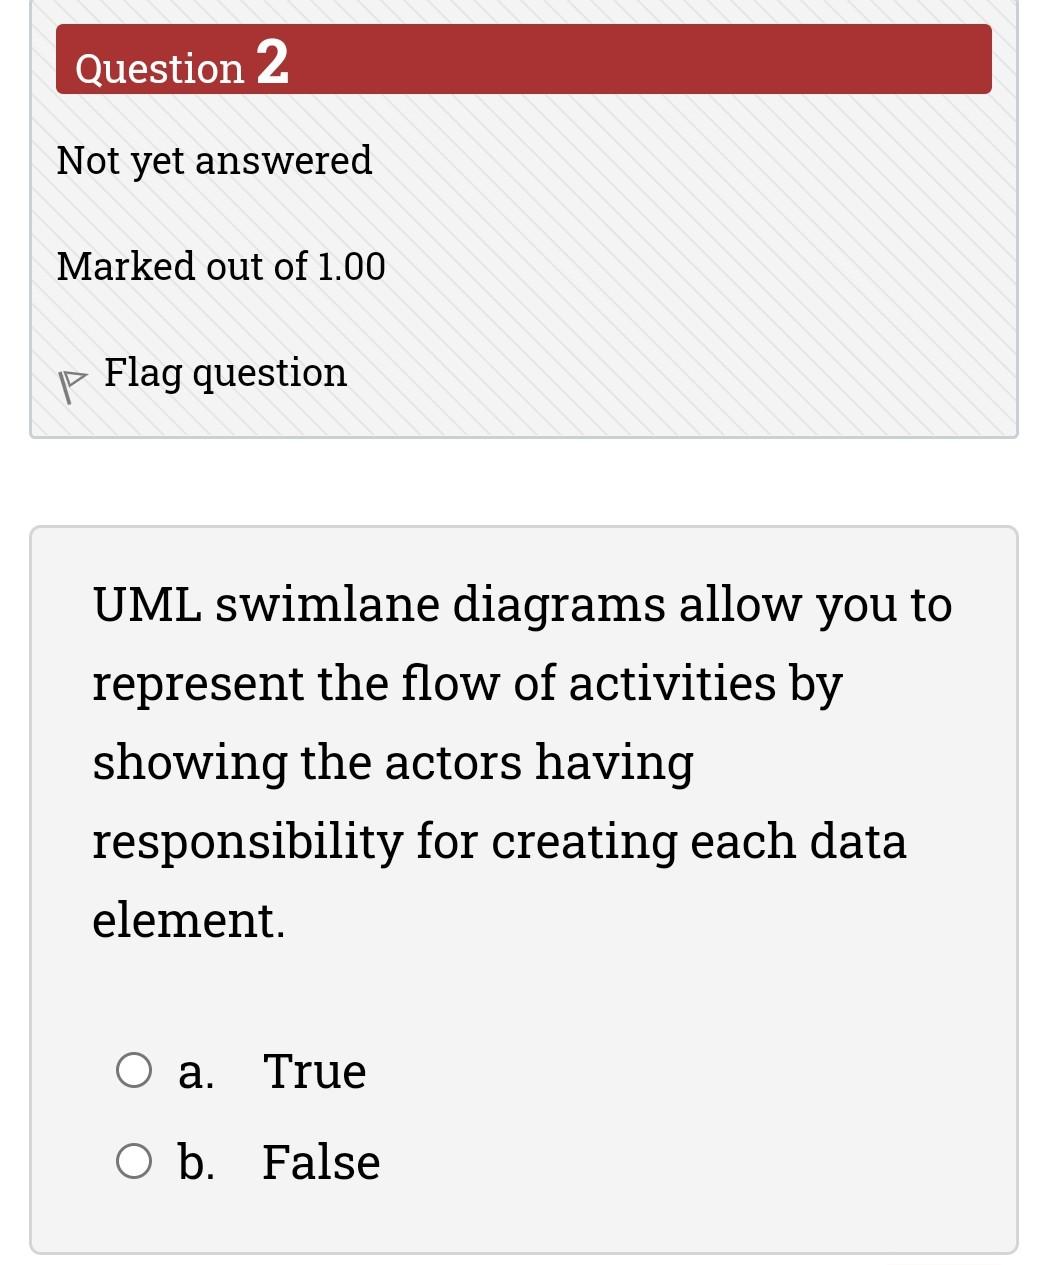Click the word Question in red header
The image size is (1064, 1265).
pyautogui.click(x=160, y=68)
